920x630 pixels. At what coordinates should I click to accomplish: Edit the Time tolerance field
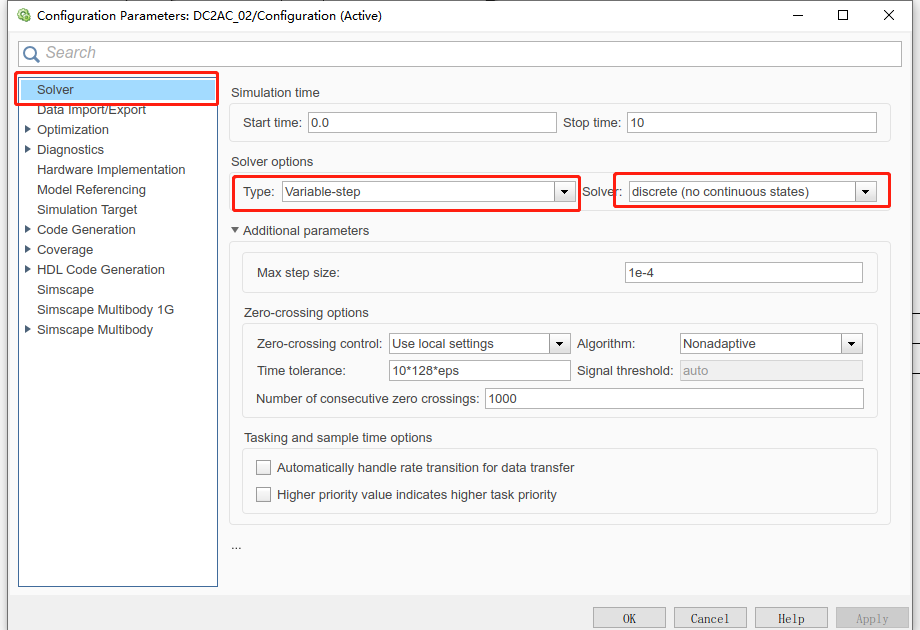[479, 371]
